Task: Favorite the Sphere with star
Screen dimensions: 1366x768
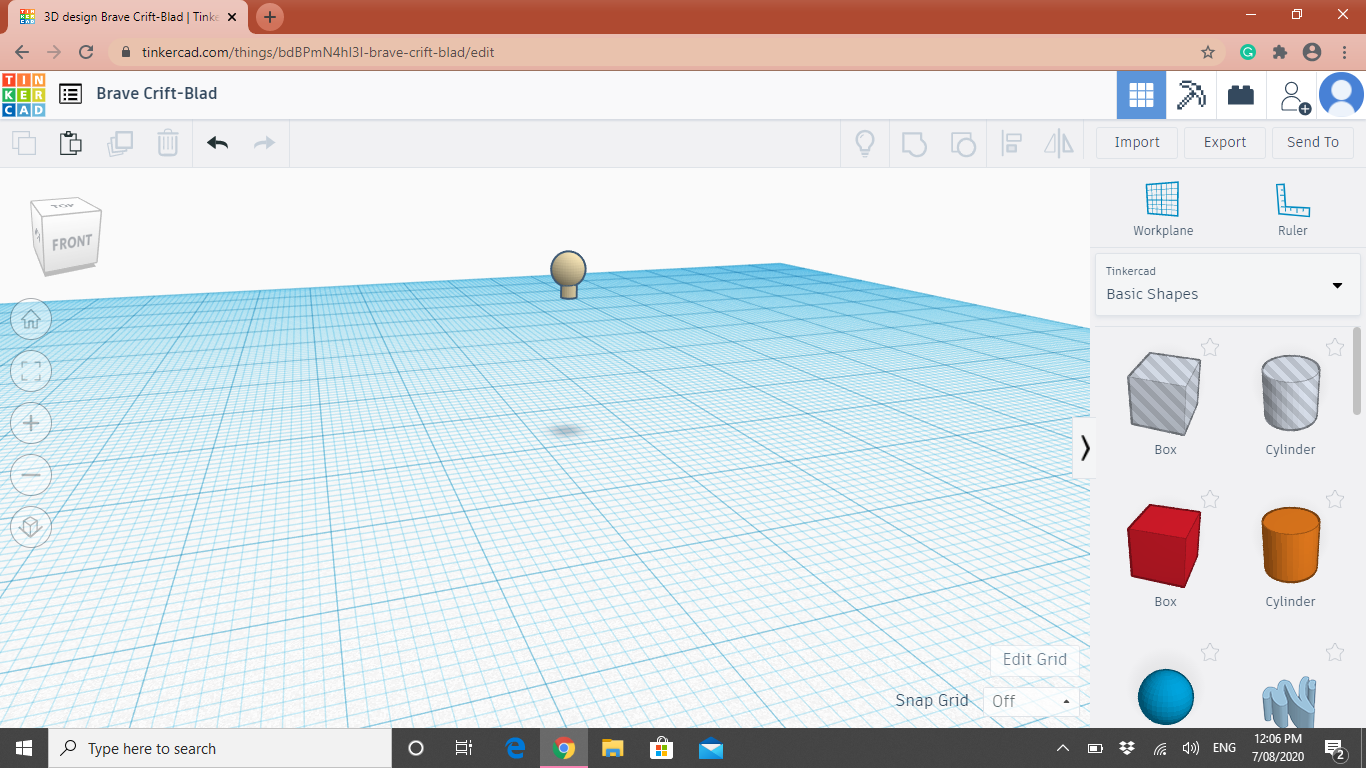Action: 1210,653
